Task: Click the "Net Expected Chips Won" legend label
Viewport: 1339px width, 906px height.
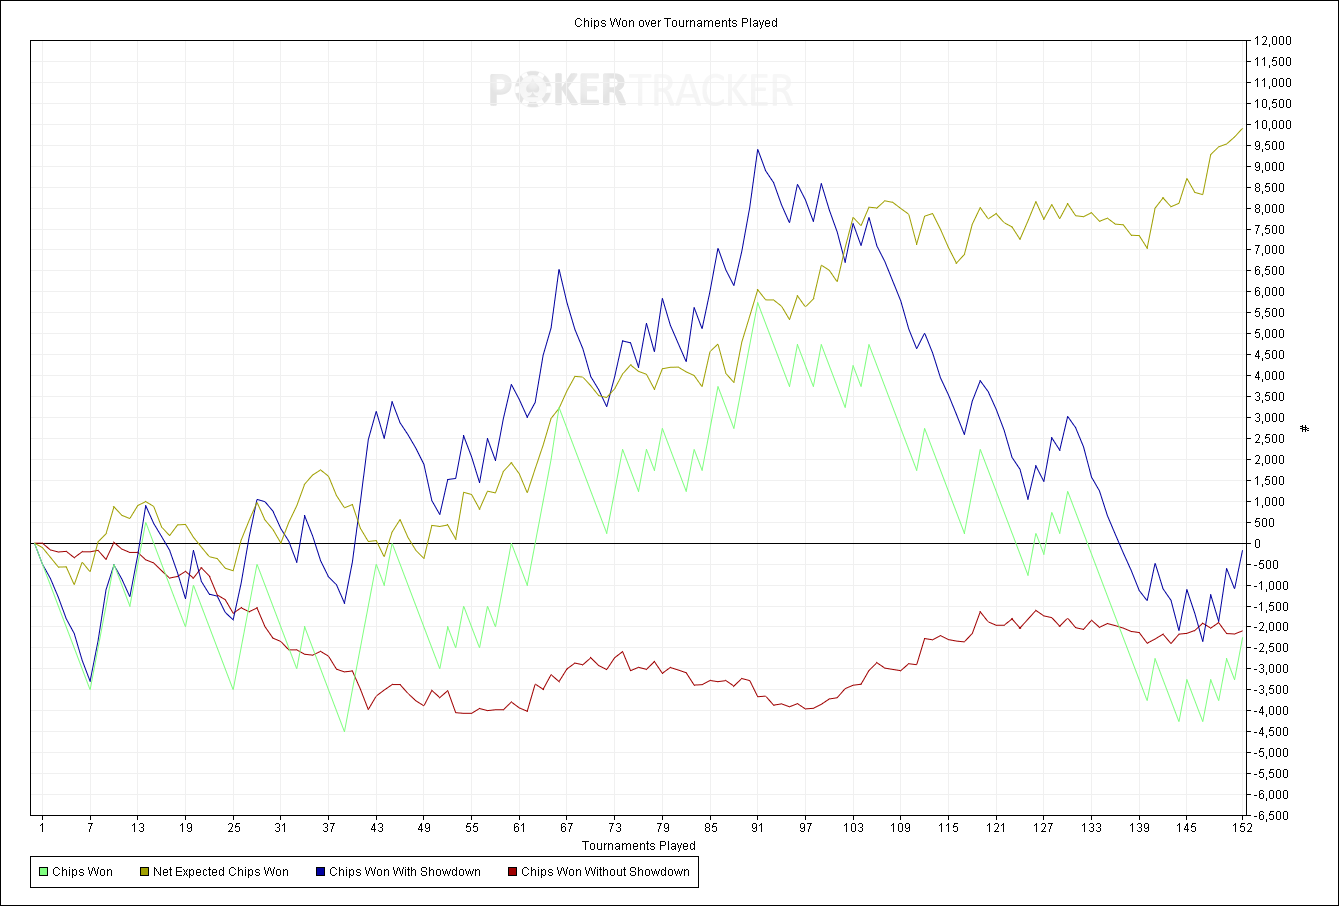Action: [221, 872]
